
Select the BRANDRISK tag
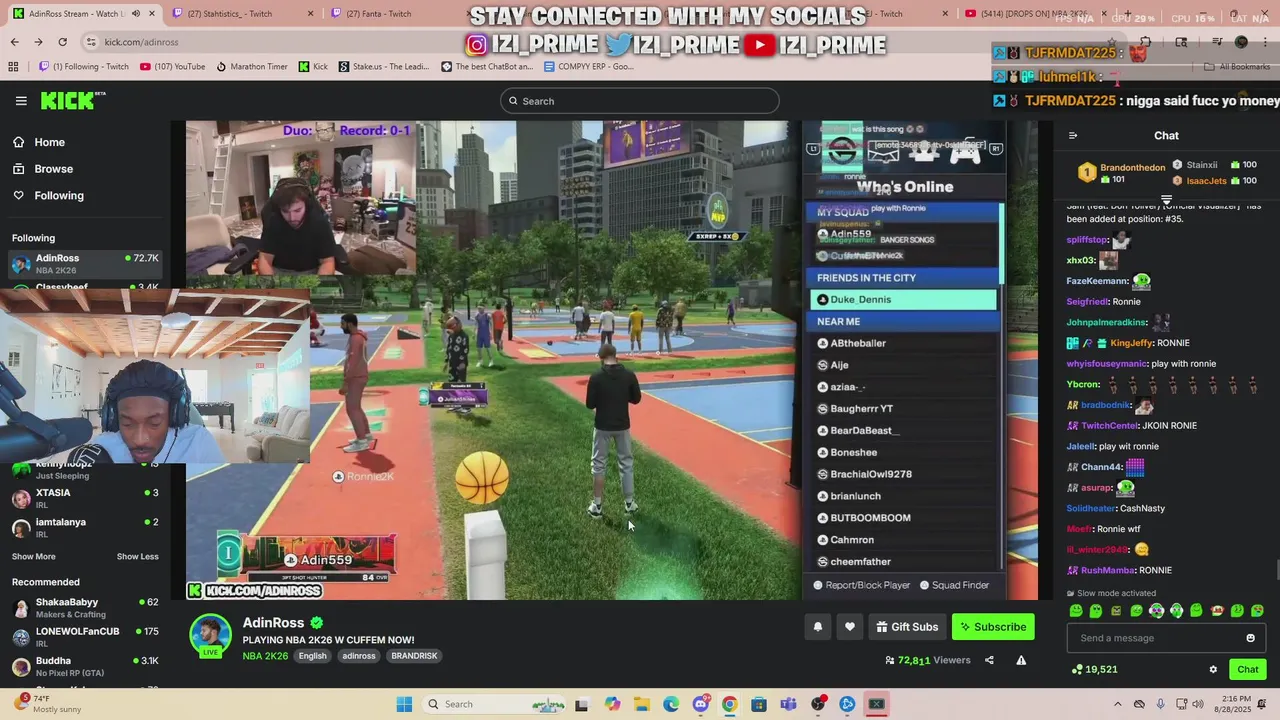414,656
